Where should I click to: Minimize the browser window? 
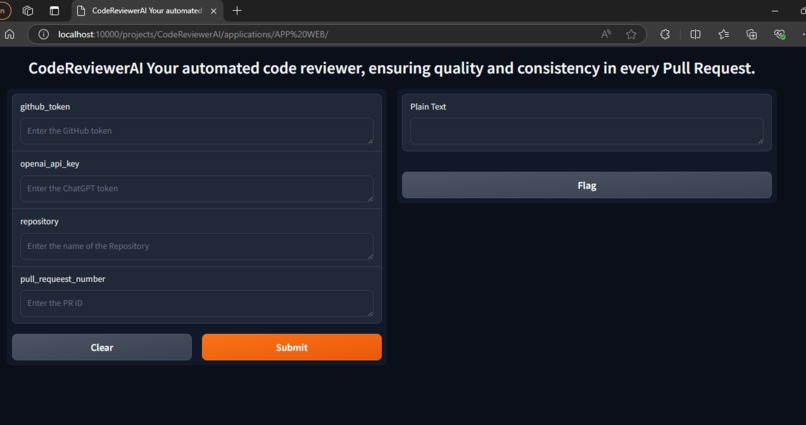click(775, 11)
